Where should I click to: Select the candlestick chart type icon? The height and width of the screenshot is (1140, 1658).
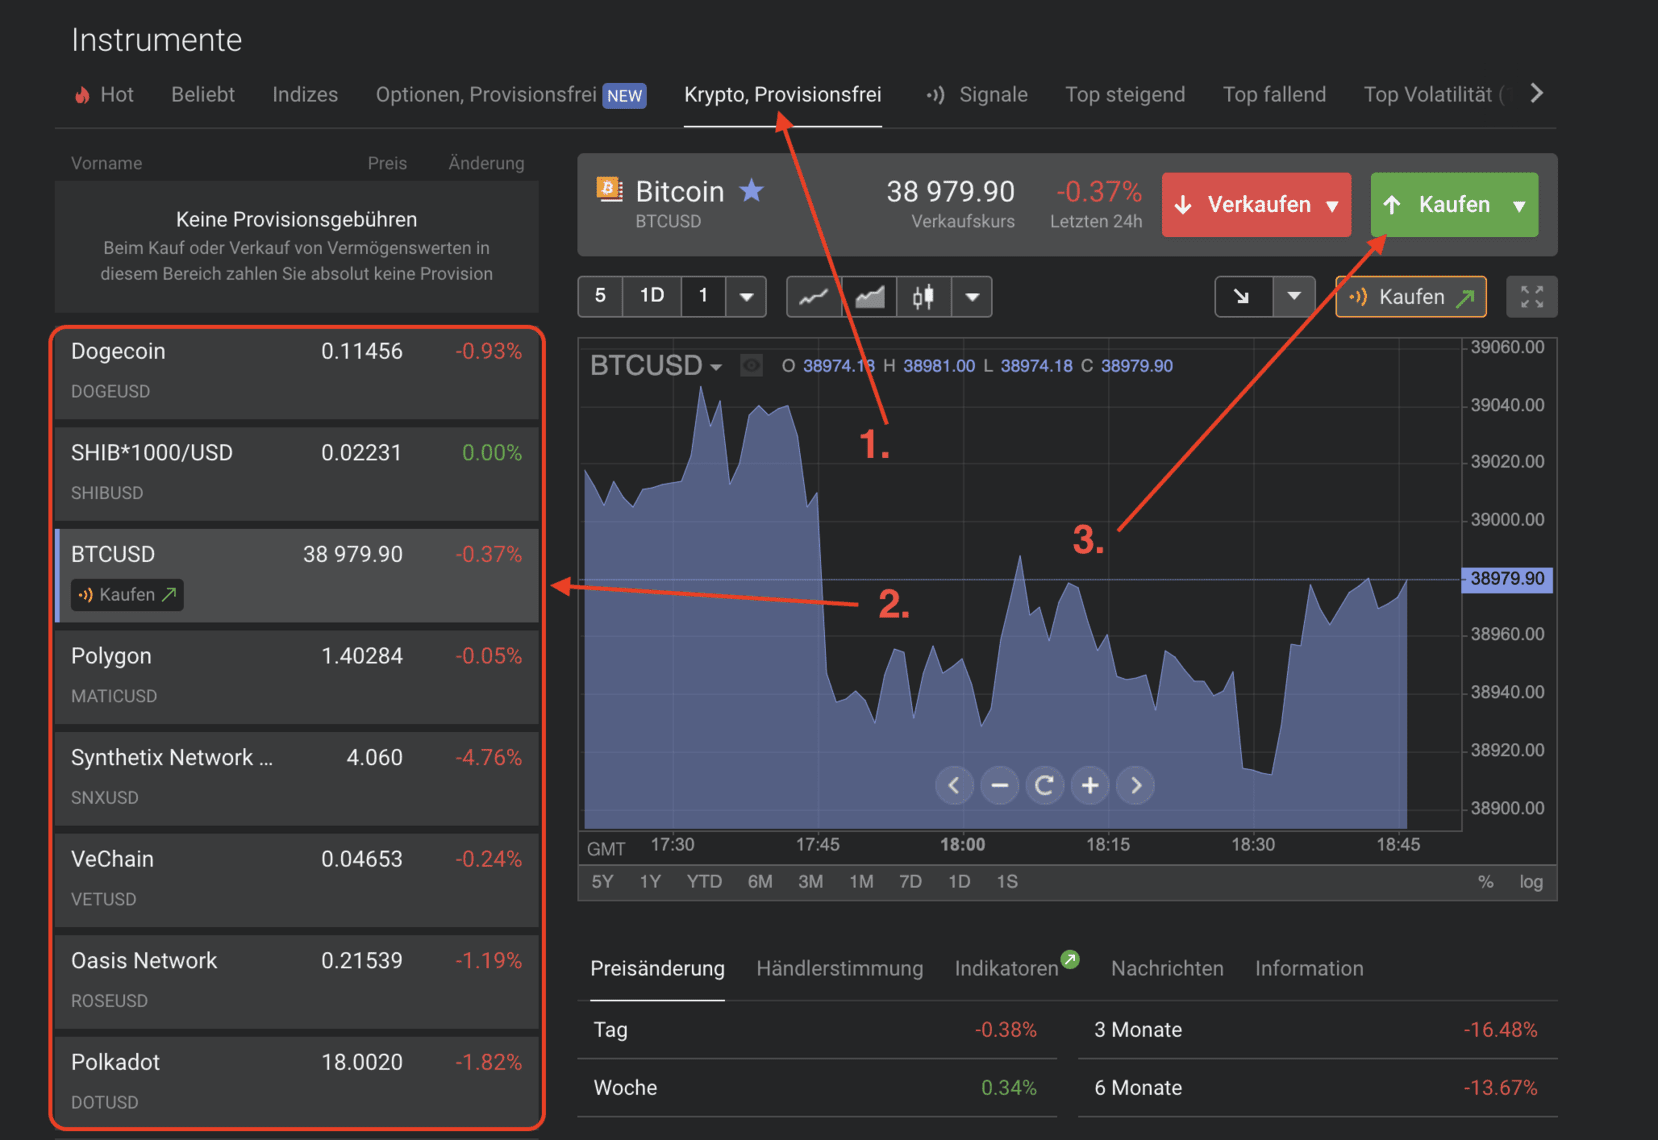click(x=923, y=297)
